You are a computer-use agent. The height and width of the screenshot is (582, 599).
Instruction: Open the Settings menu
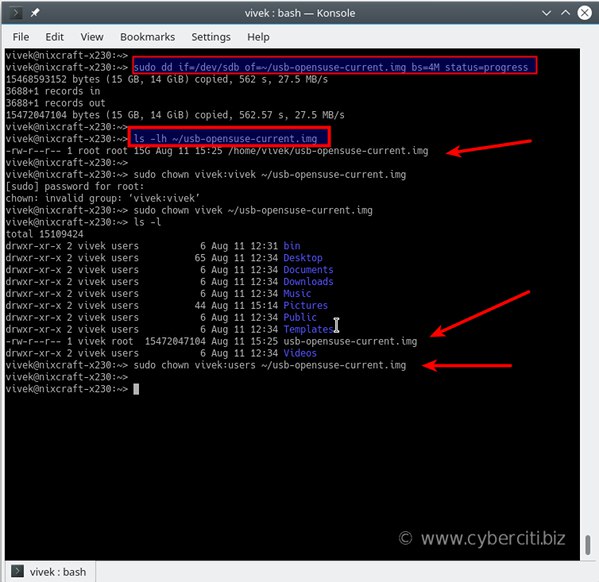[x=211, y=37]
